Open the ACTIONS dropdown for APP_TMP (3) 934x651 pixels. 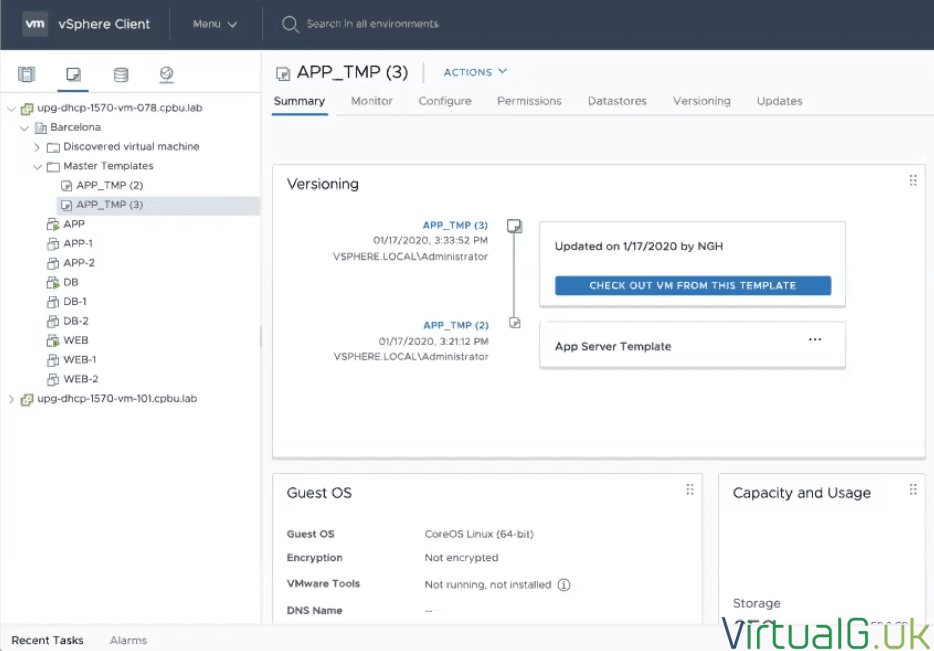(x=475, y=72)
